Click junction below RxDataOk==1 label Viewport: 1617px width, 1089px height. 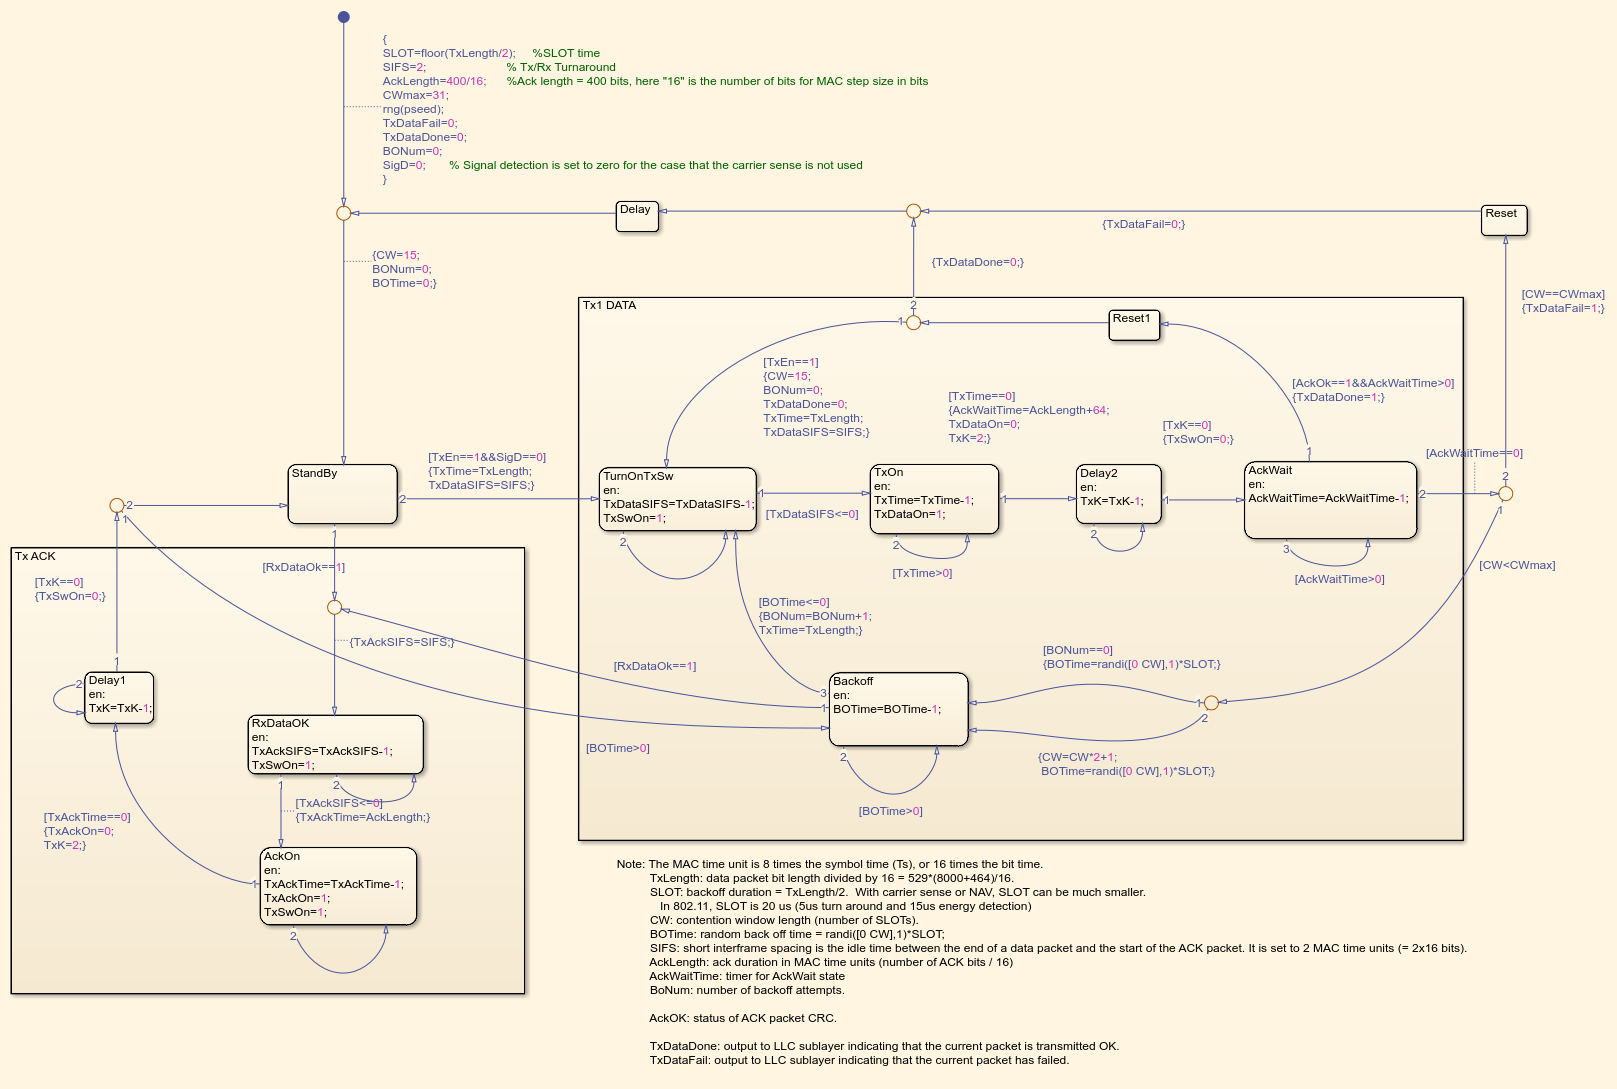pos(334,607)
